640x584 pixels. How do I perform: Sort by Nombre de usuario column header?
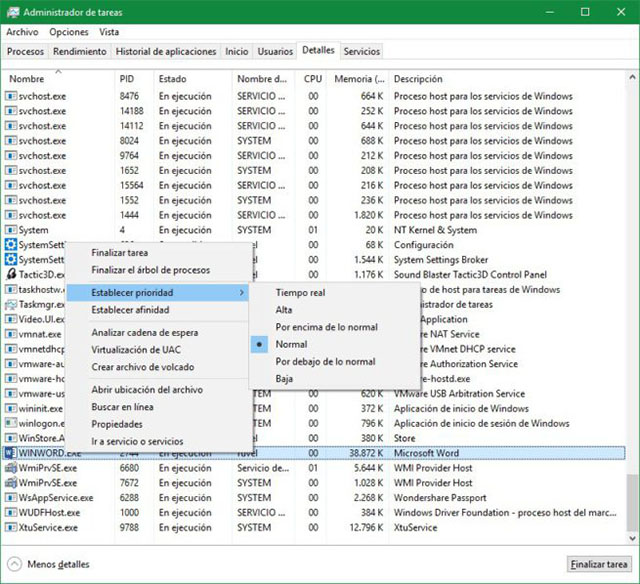click(x=263, y=79)
